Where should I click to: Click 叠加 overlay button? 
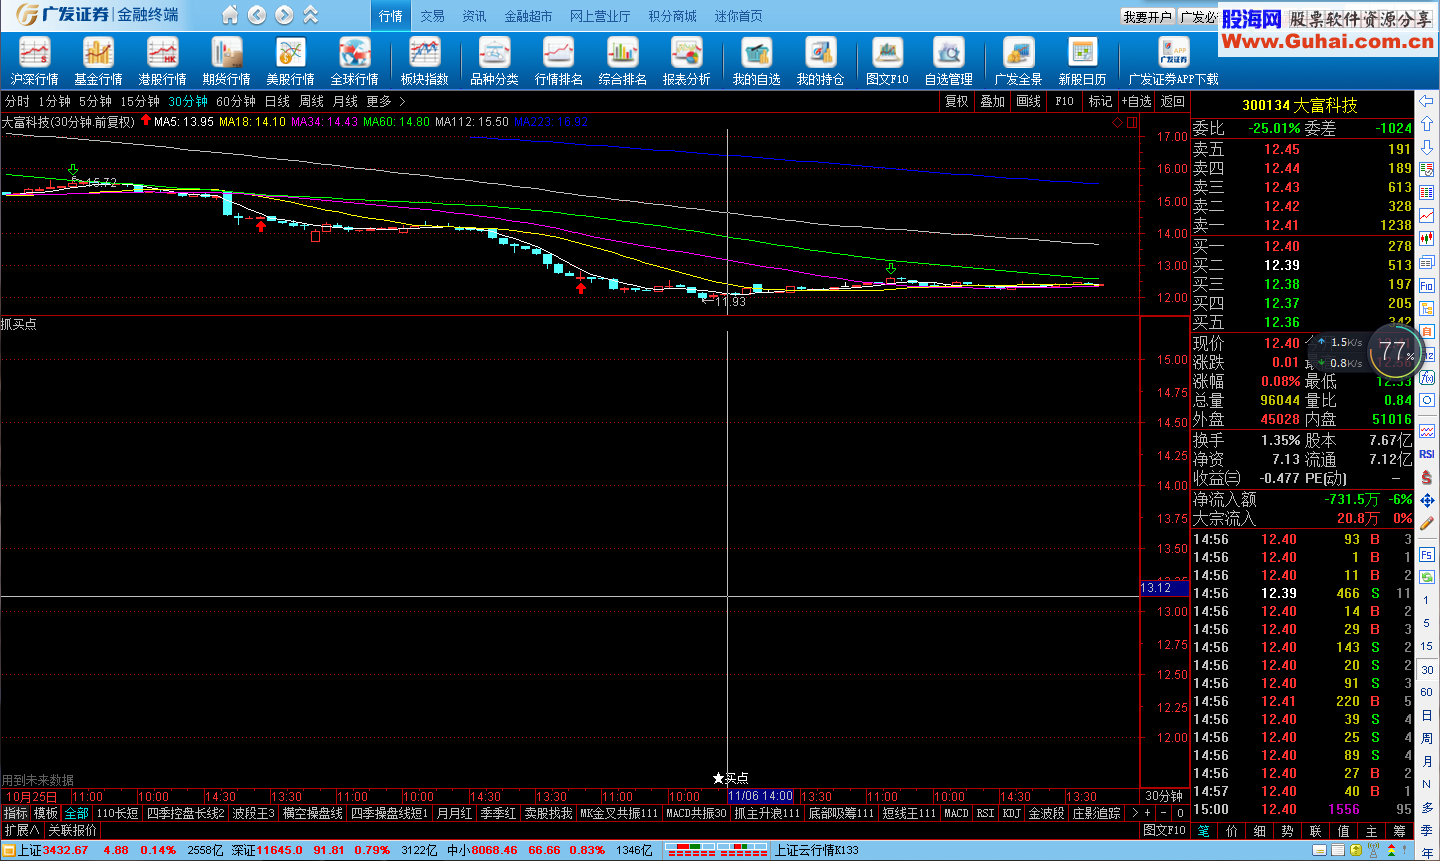pos(992,101)
